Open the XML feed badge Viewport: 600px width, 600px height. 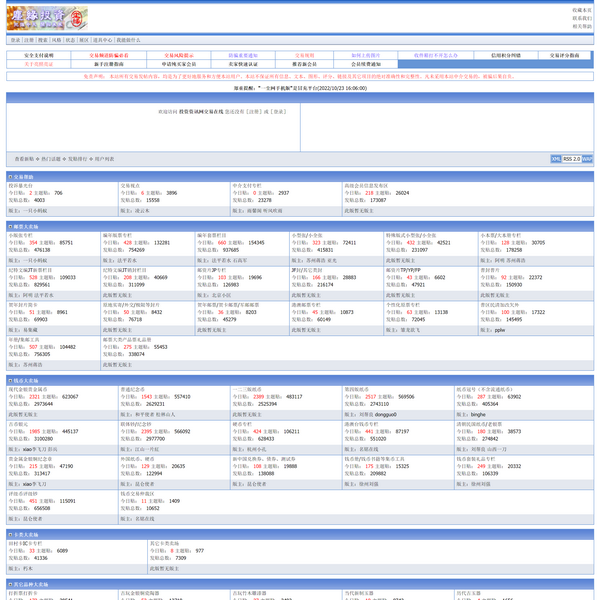556,159
